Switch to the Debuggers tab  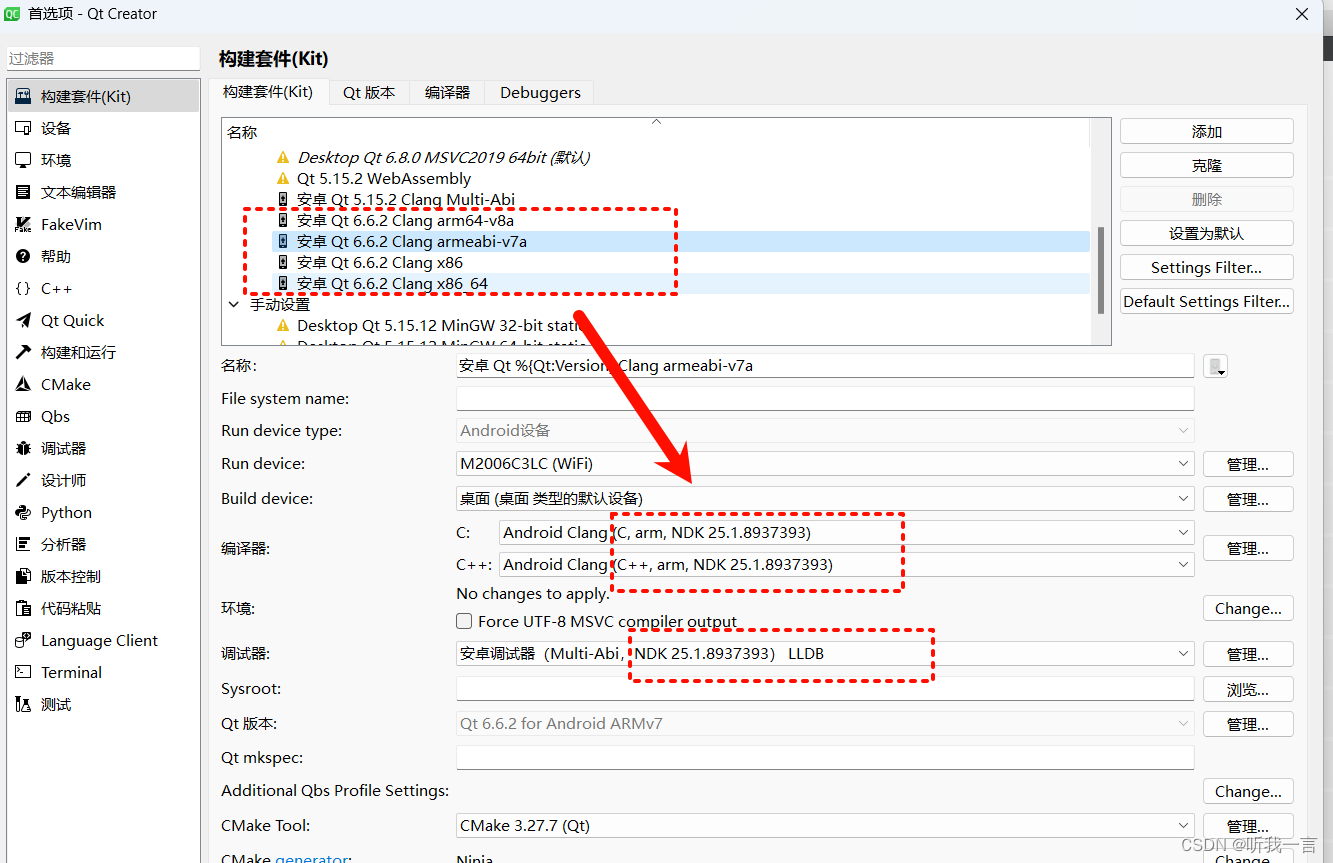click(540, 92)
